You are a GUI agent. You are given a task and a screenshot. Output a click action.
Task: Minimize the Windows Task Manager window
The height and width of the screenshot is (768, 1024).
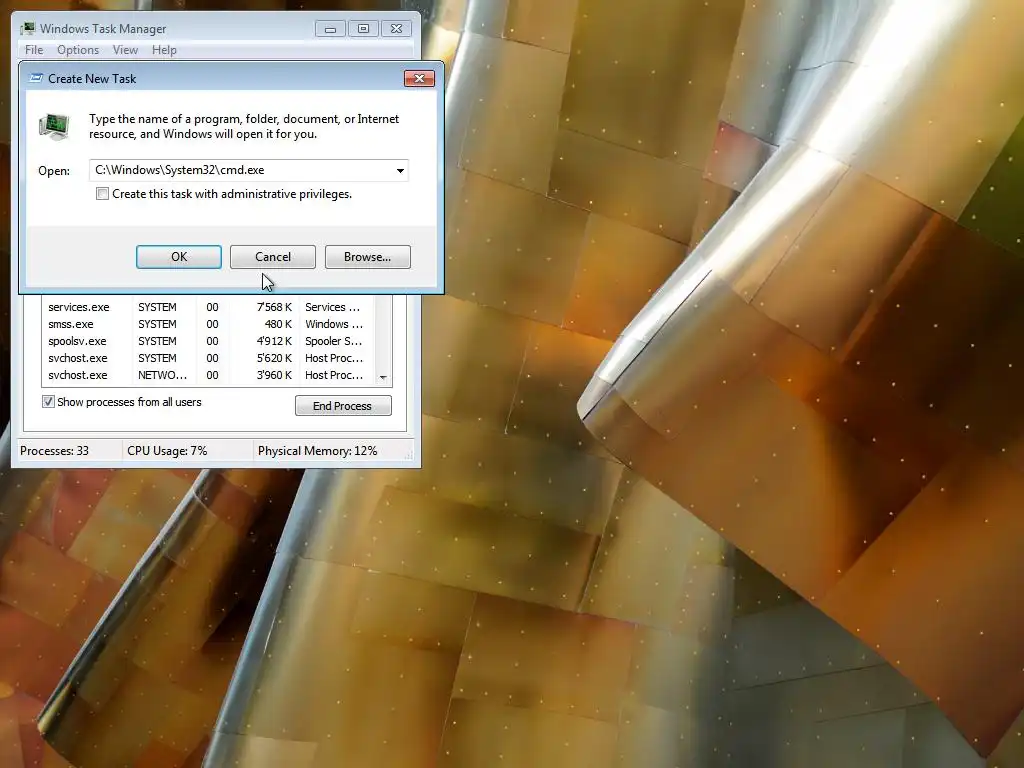(x=330, y=29)
